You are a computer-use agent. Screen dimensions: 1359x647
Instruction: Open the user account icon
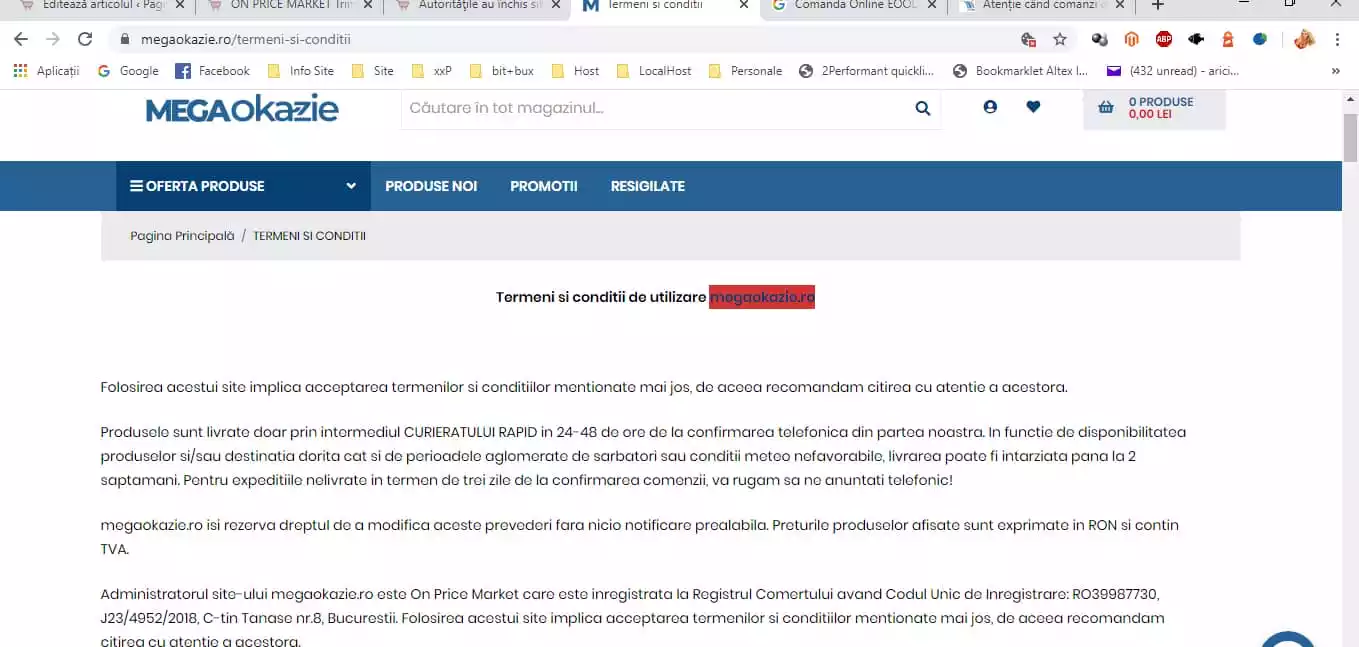990,107
